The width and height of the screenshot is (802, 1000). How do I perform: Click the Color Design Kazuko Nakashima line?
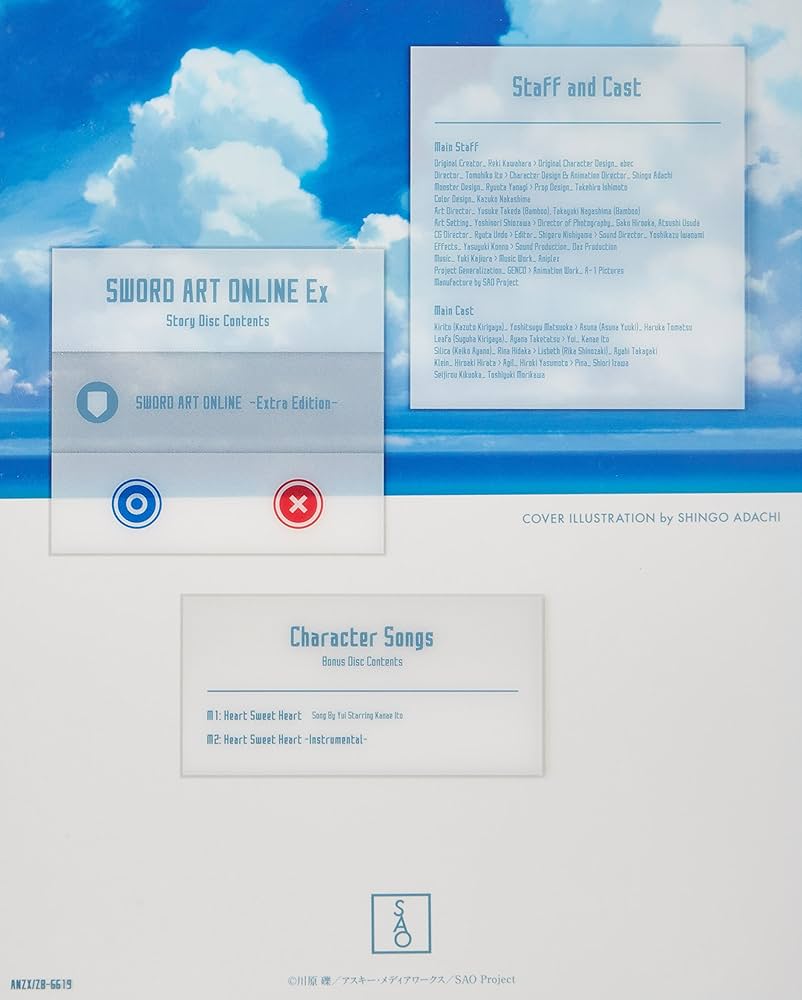[482, 199]
